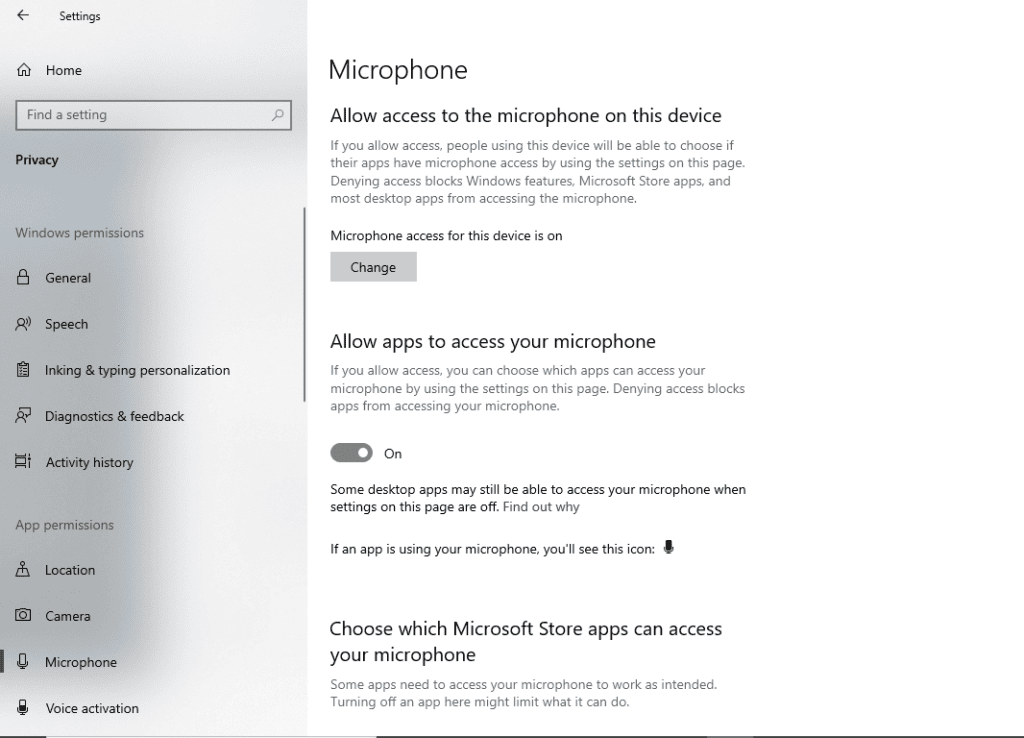Click the Speech icon in sidebar
Viewport: 1024px width, 738px height.
(24, 324)
